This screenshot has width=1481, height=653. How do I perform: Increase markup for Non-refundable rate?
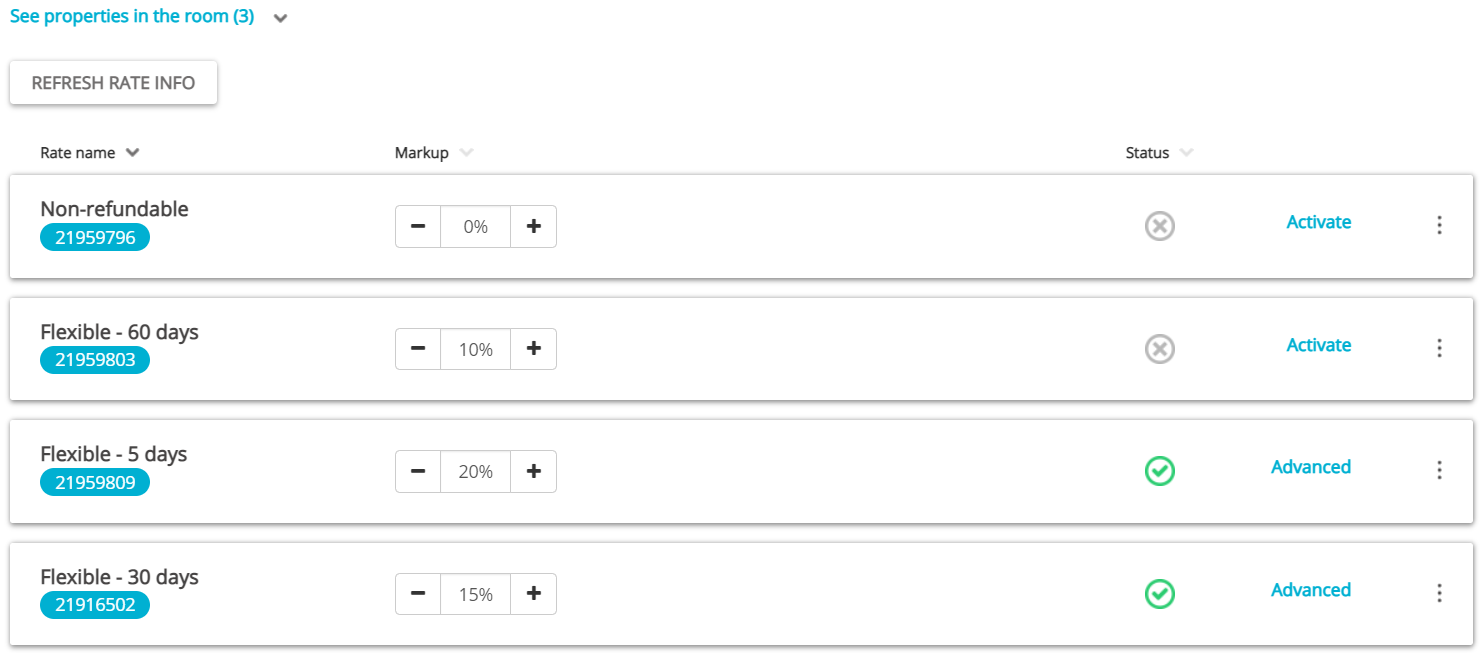click(533, 227)
